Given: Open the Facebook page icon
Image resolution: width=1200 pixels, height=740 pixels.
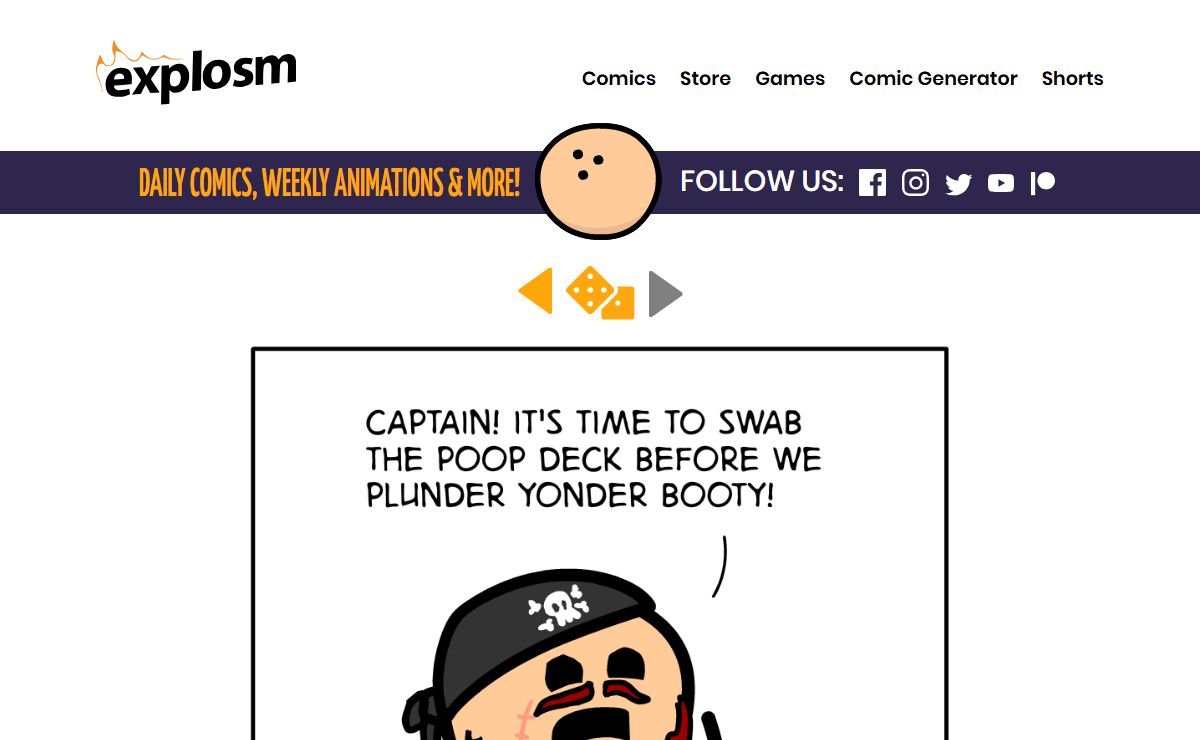Looking at the screenshot, I should [872, 183].
